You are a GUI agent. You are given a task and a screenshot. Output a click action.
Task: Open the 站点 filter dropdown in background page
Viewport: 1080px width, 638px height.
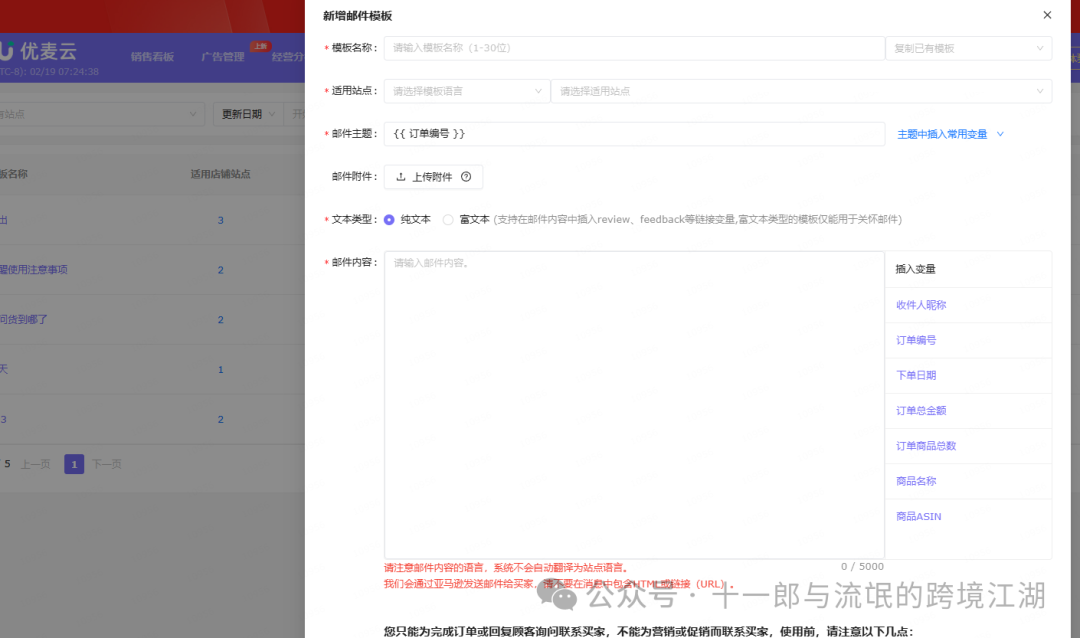tap(101, 114)
